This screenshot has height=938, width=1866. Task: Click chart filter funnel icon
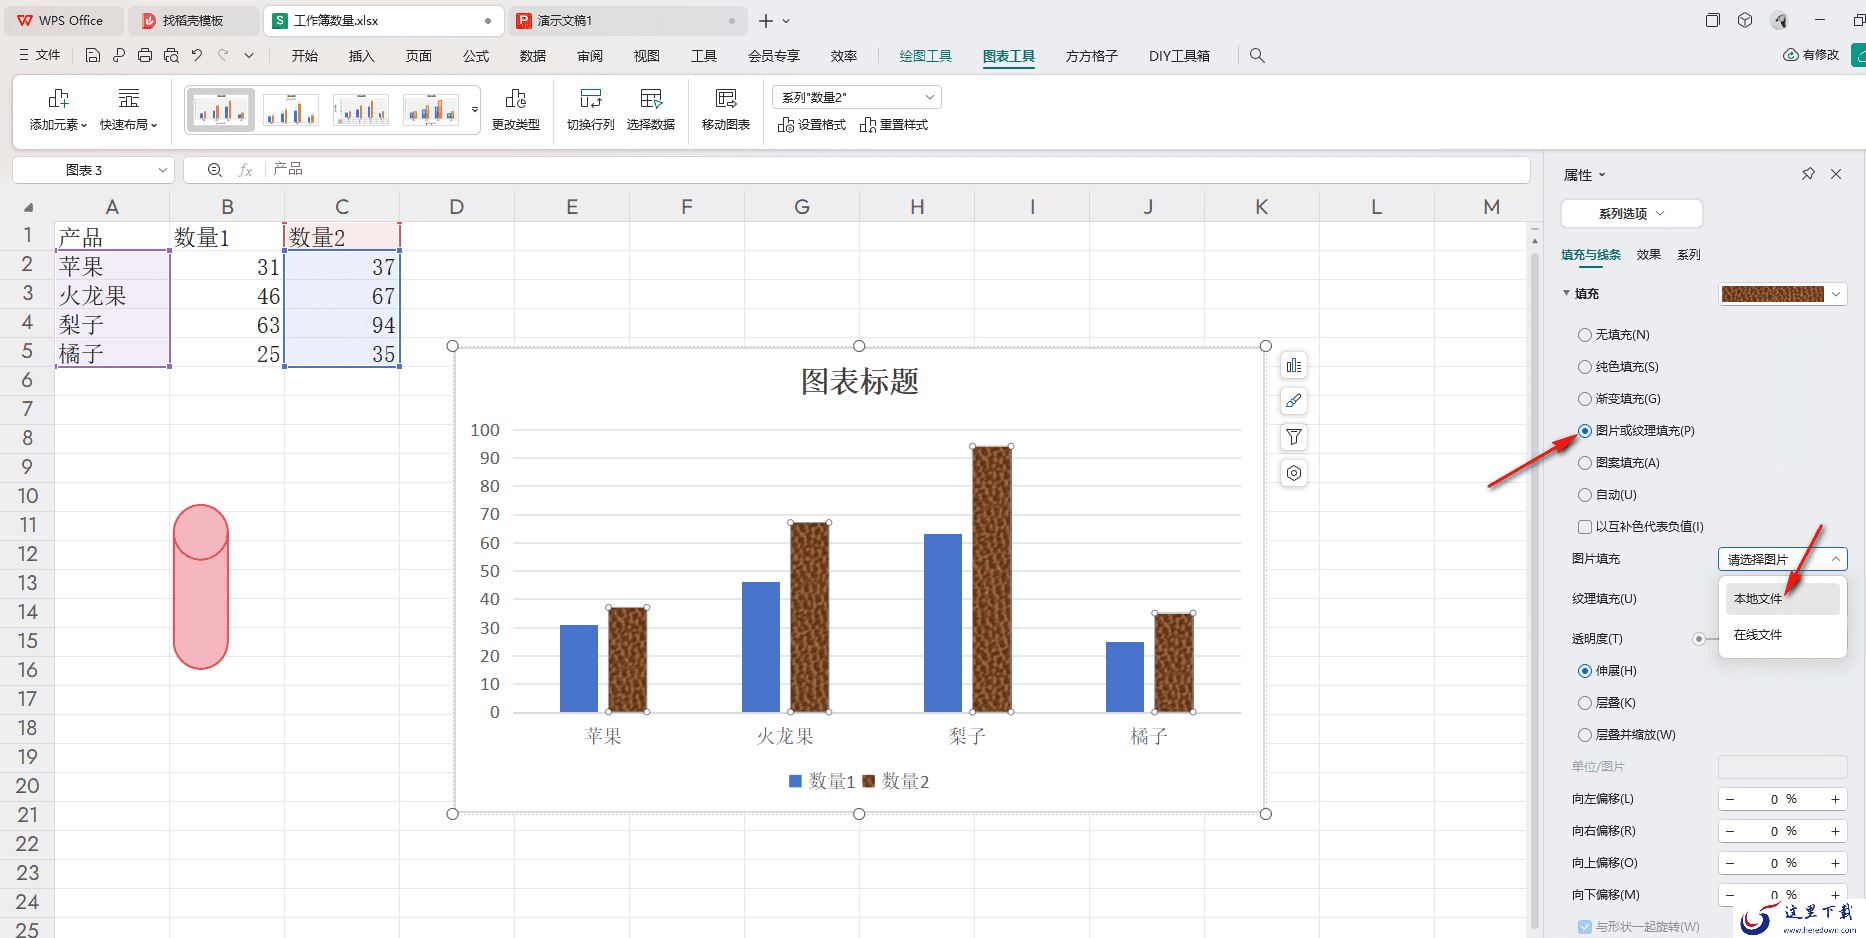coord(1294,437)
